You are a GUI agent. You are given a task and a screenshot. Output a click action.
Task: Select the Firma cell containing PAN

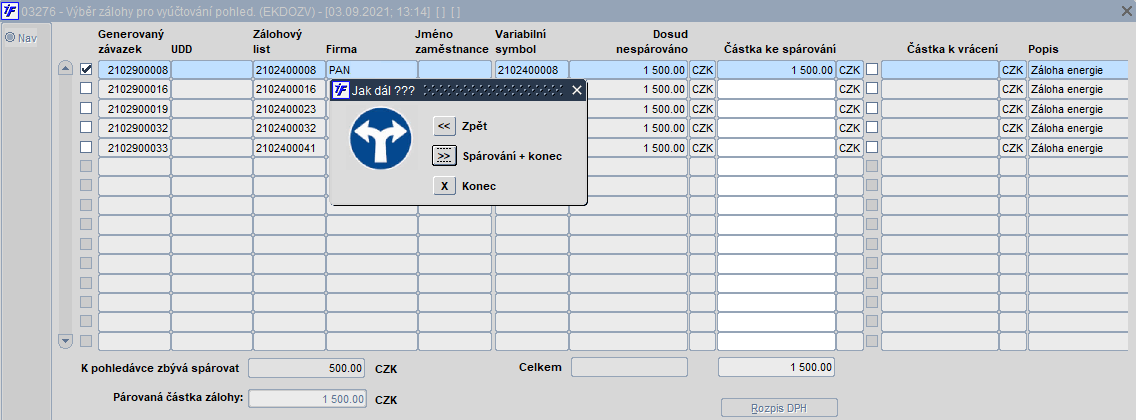(372, 70)
